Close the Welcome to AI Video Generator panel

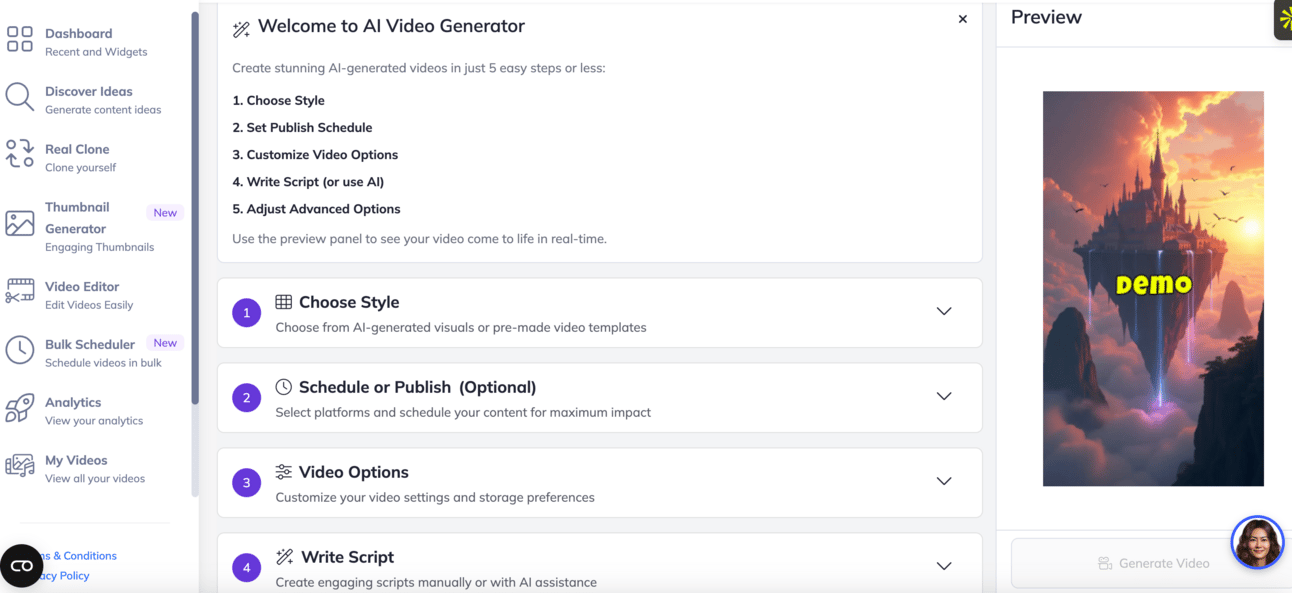click(x=963, y=19)
